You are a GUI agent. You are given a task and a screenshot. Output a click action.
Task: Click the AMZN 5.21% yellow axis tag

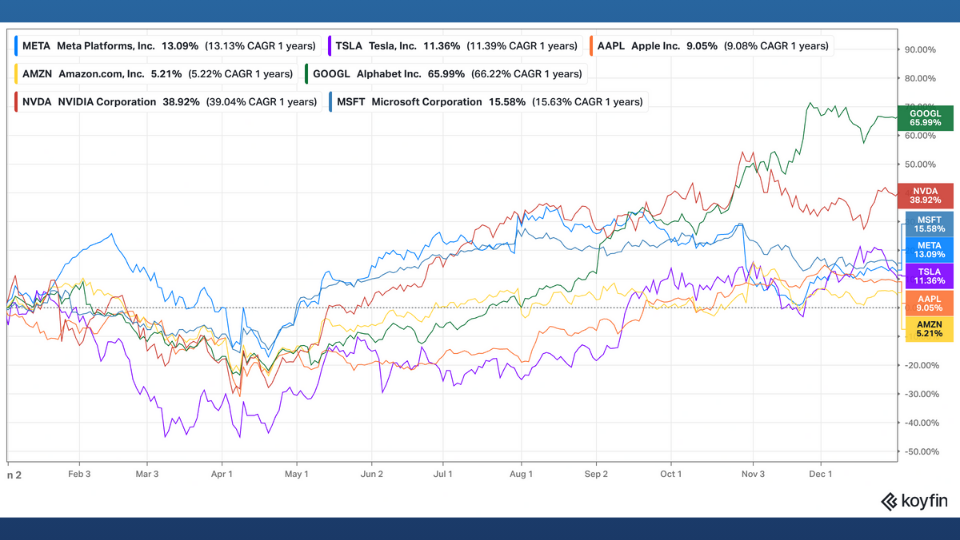pos(925,329)
